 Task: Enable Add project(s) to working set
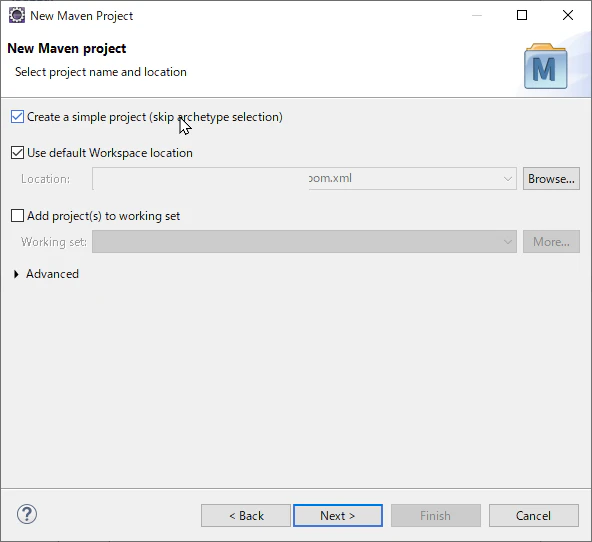(x=17, y=216)
